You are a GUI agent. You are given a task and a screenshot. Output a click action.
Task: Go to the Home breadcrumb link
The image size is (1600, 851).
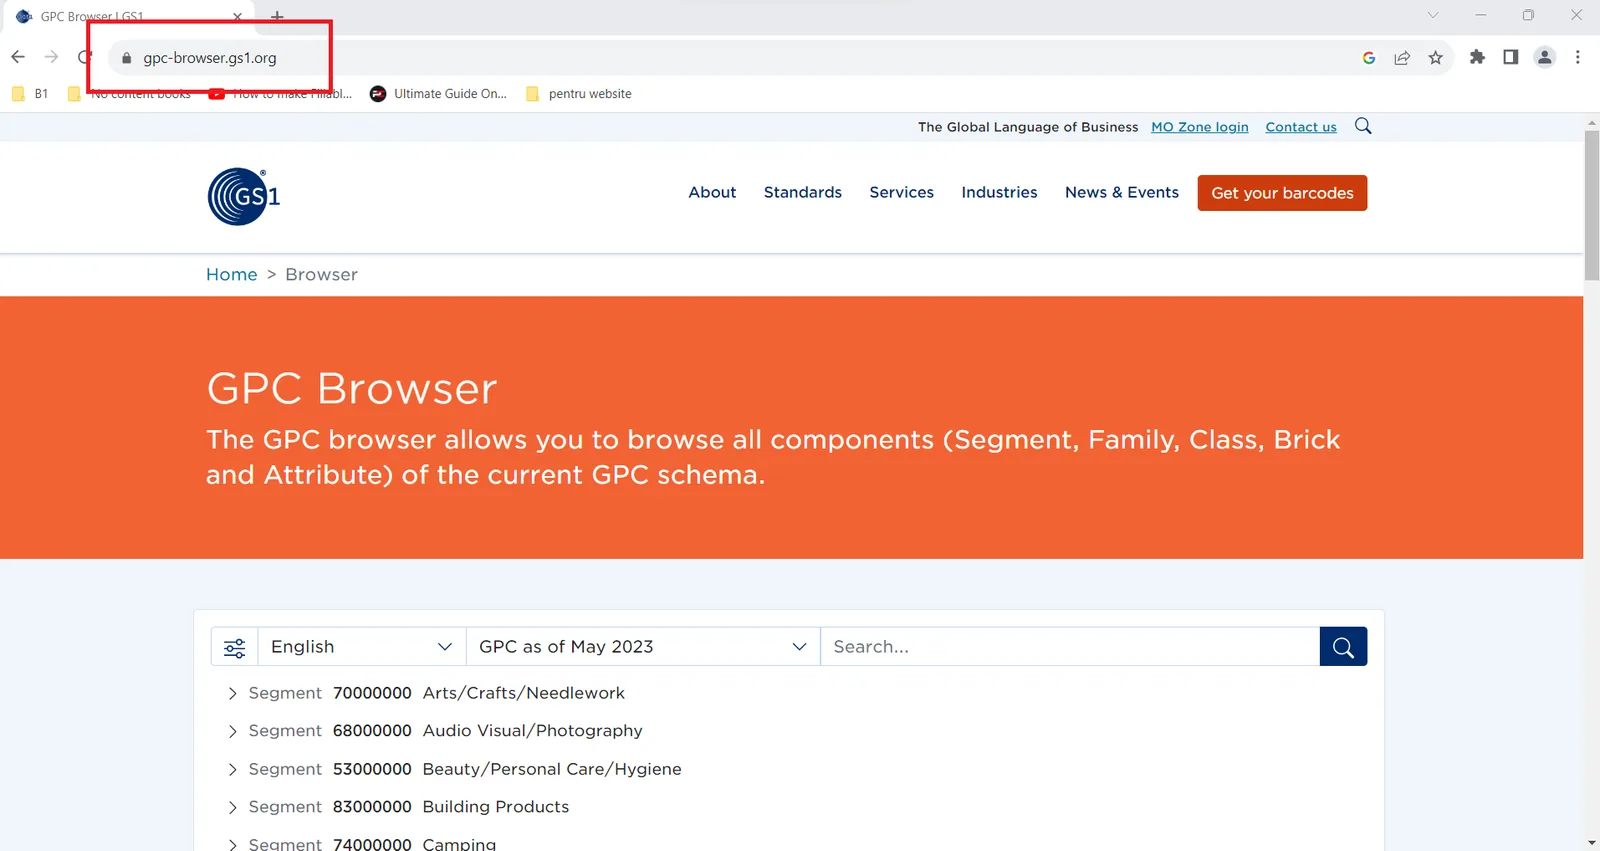tap(232, 275)
